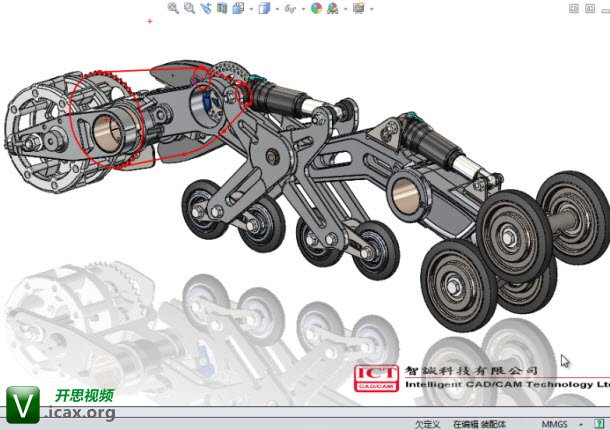Click the right pane expand arrow button
Screen dimensions: 610x430
(x=590, y=8)
